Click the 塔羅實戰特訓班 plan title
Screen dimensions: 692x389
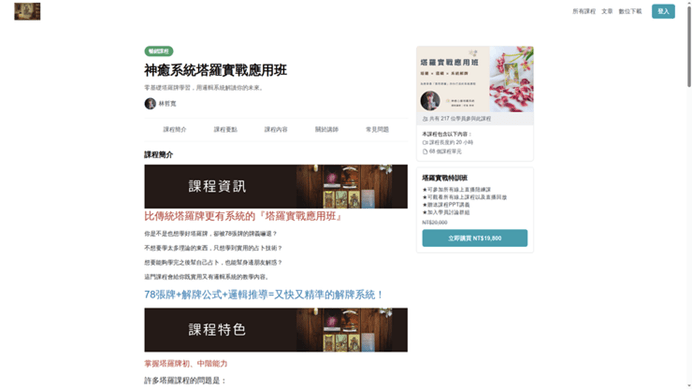point(444,178)
